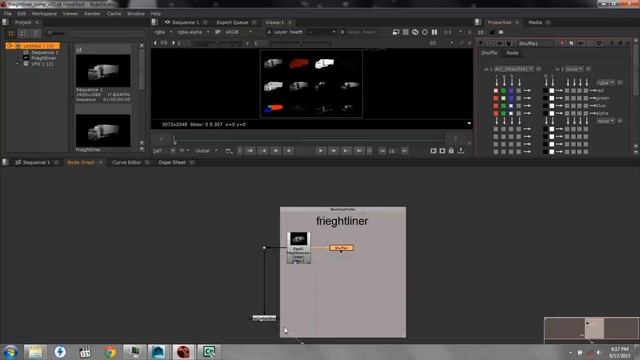Image resolution: width=640 pixels, height=360 pixels.
Task: Switch to the Export Queue tab
Action: [232, 22]
